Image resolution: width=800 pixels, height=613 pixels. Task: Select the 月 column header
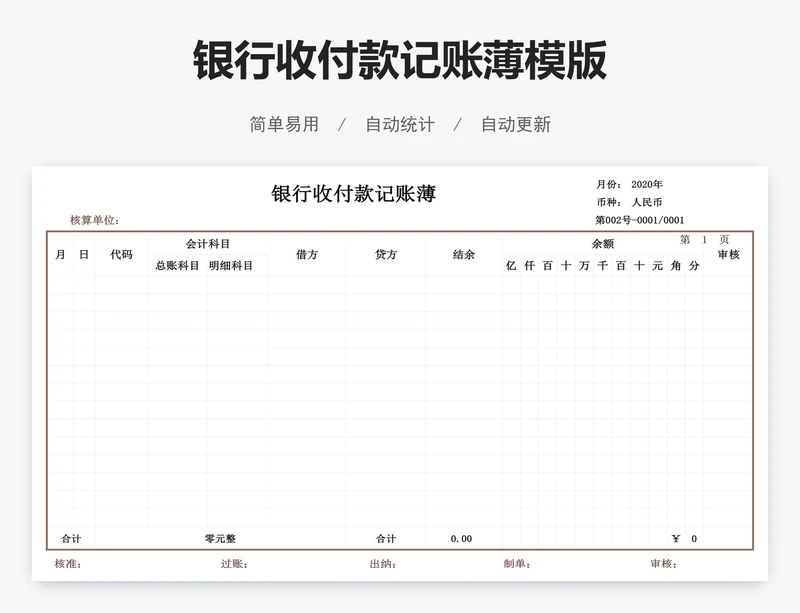click(x=60, y=254)
